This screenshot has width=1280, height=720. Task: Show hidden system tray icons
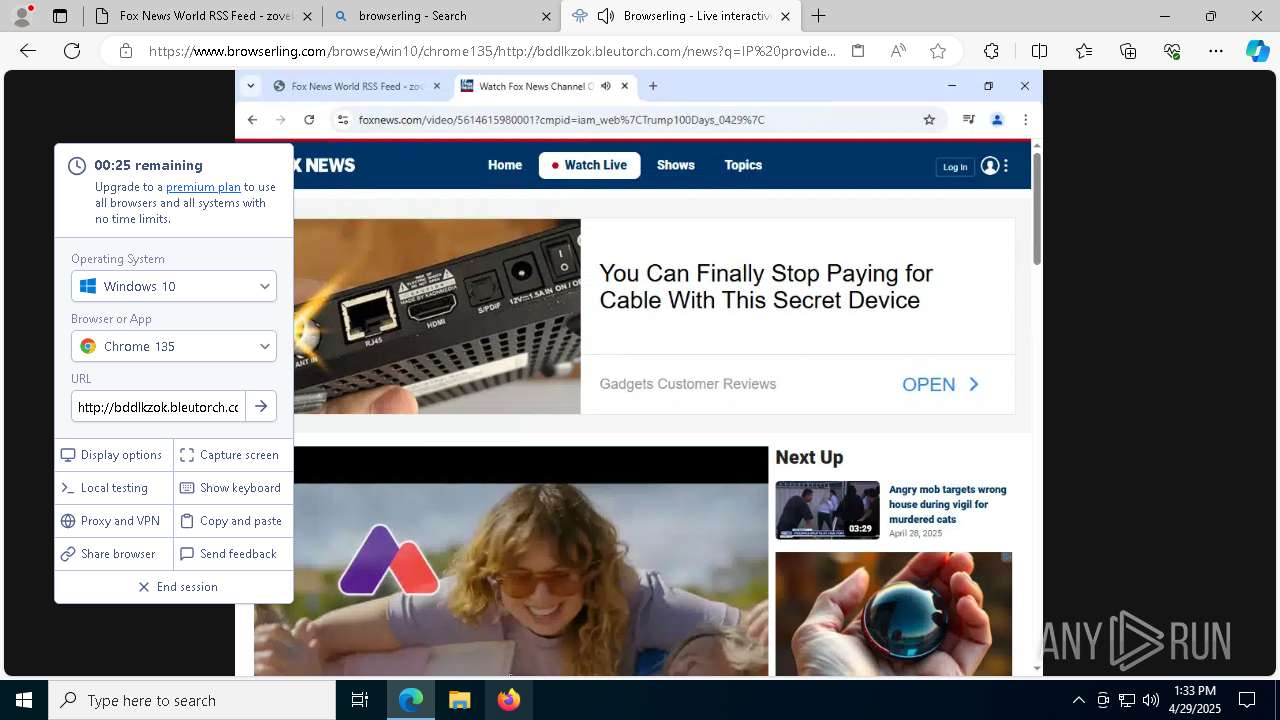point(1078,701)
